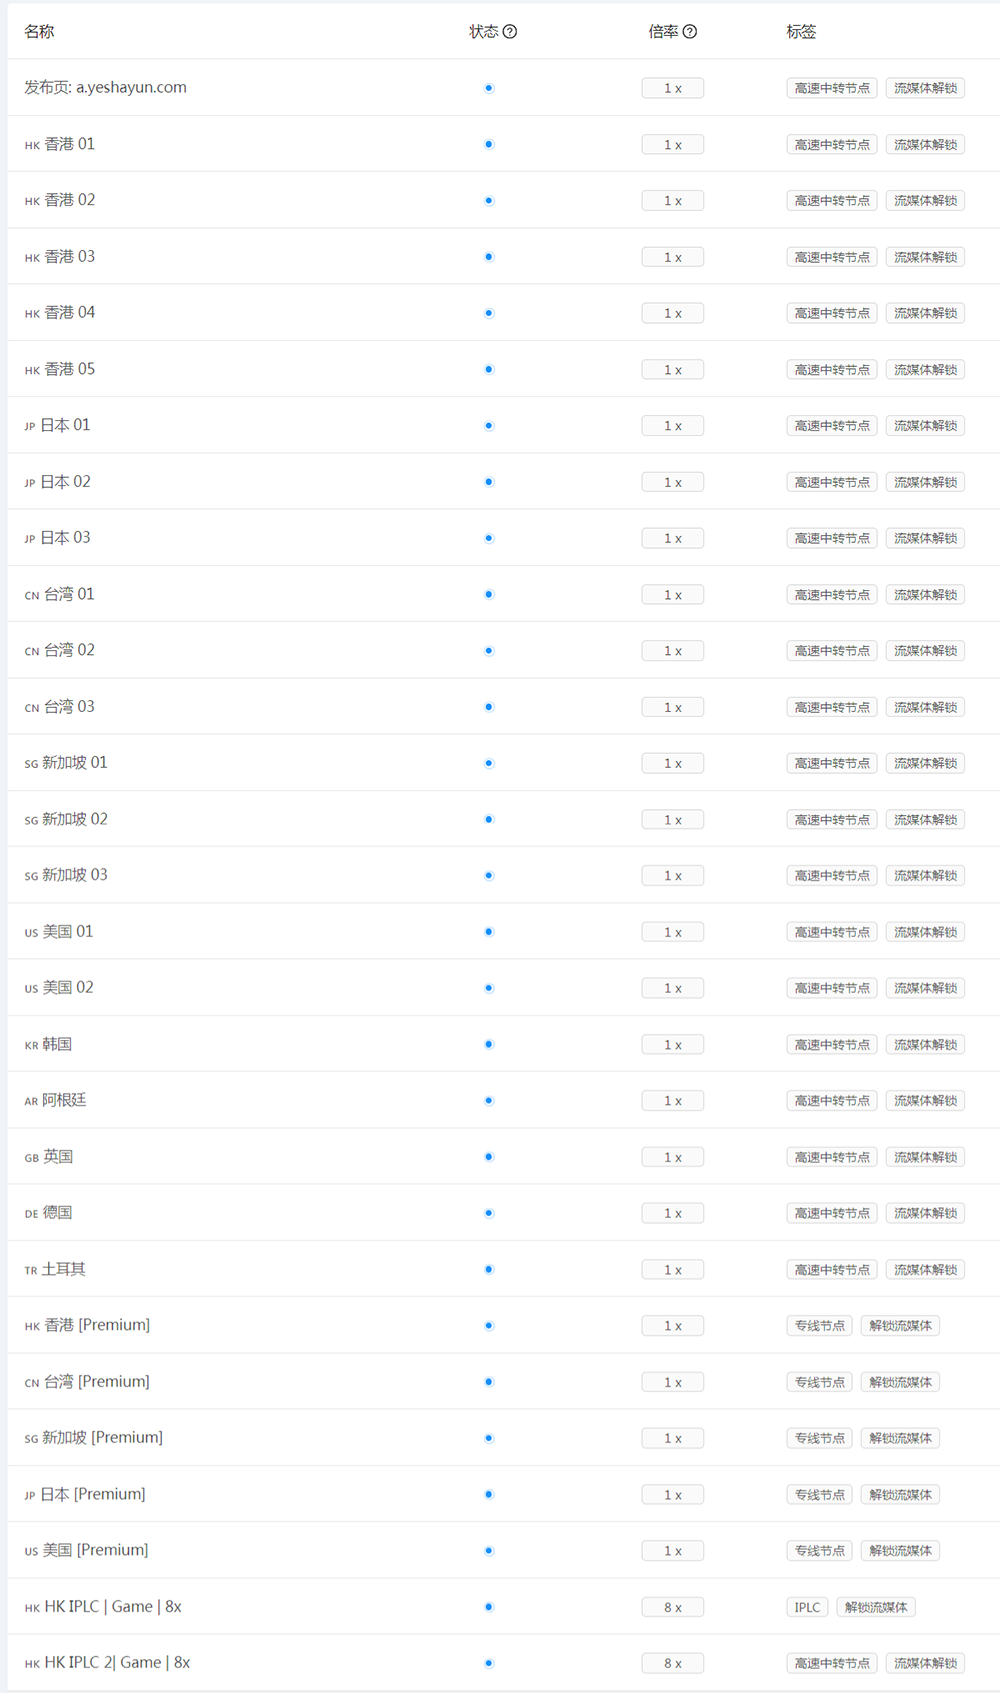Select the 德国 node name
Viewport: 1000px width, 1693px height.
point(58,1213)
